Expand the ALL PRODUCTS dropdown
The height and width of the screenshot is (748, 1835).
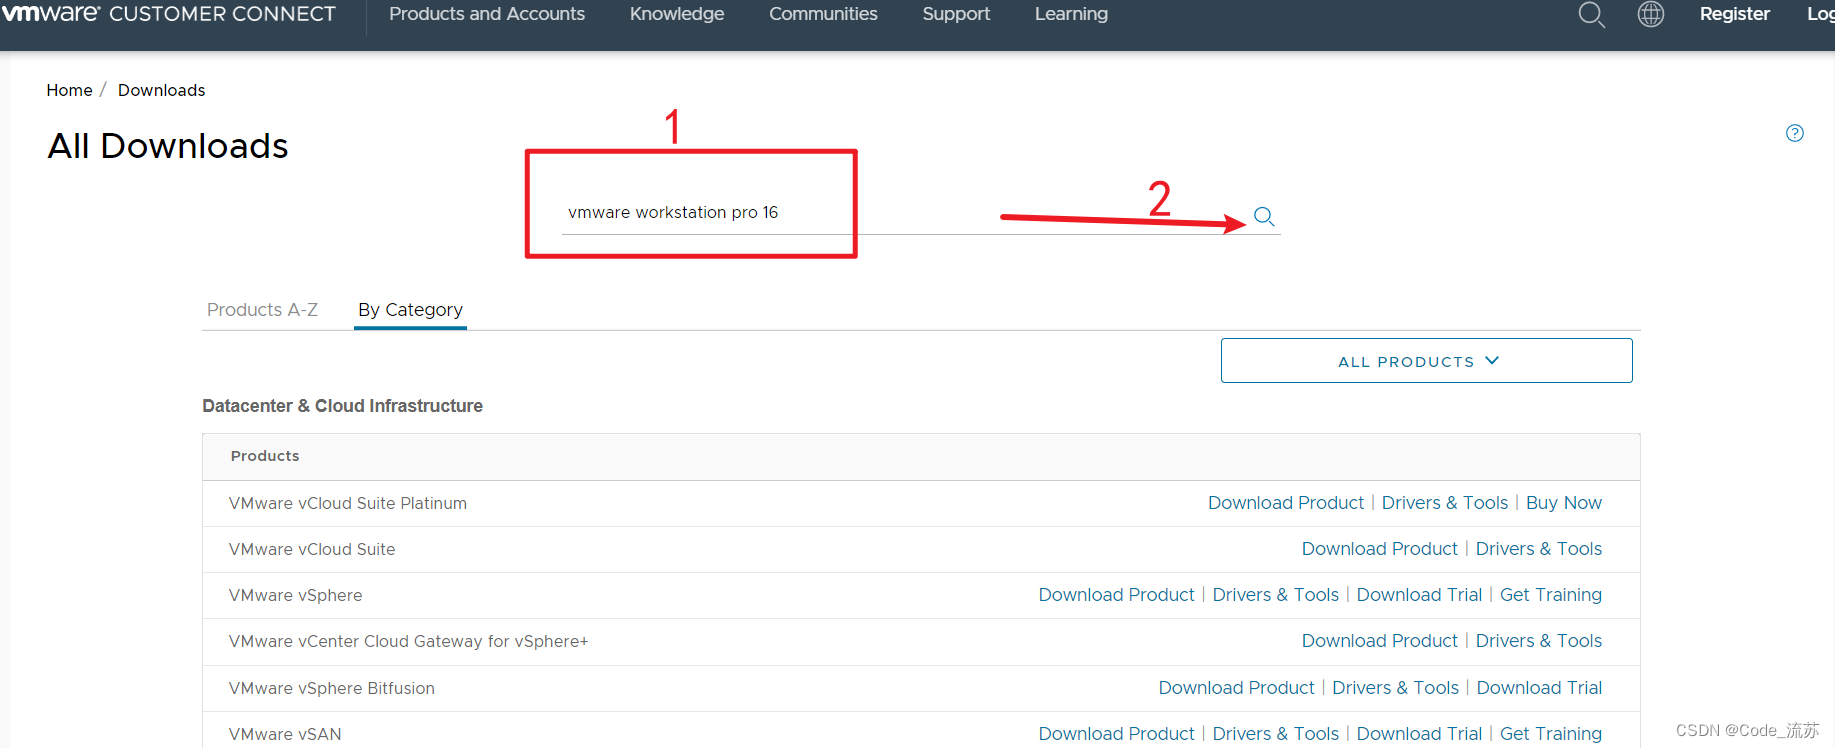1426,361
